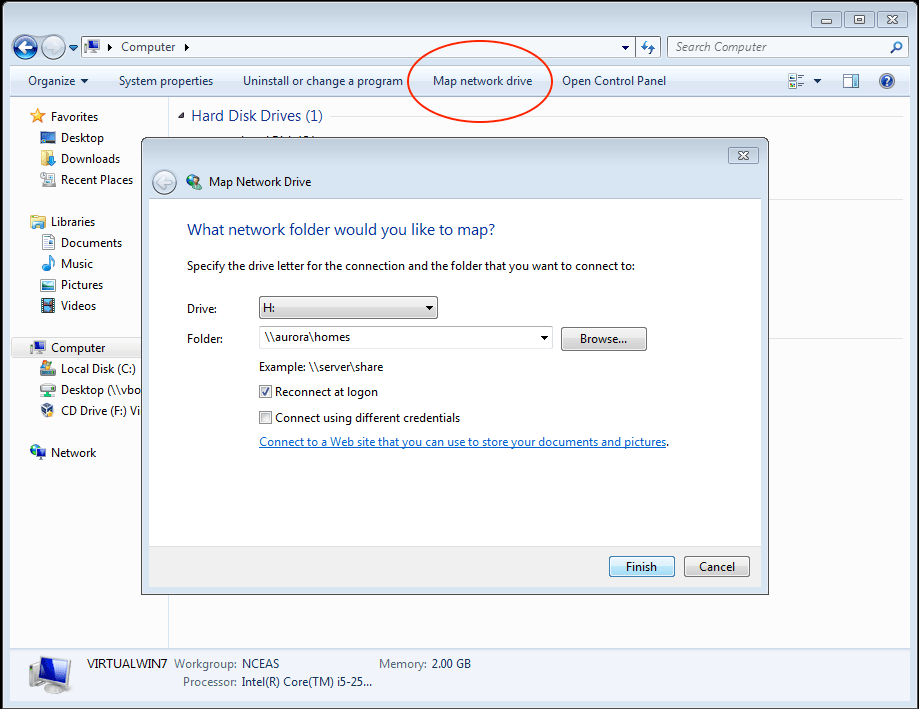Image resolution: width=919 pixels, height=709 pixels.
Task: Click Map network drive in the toolbar
Action: tap(482, 81)
